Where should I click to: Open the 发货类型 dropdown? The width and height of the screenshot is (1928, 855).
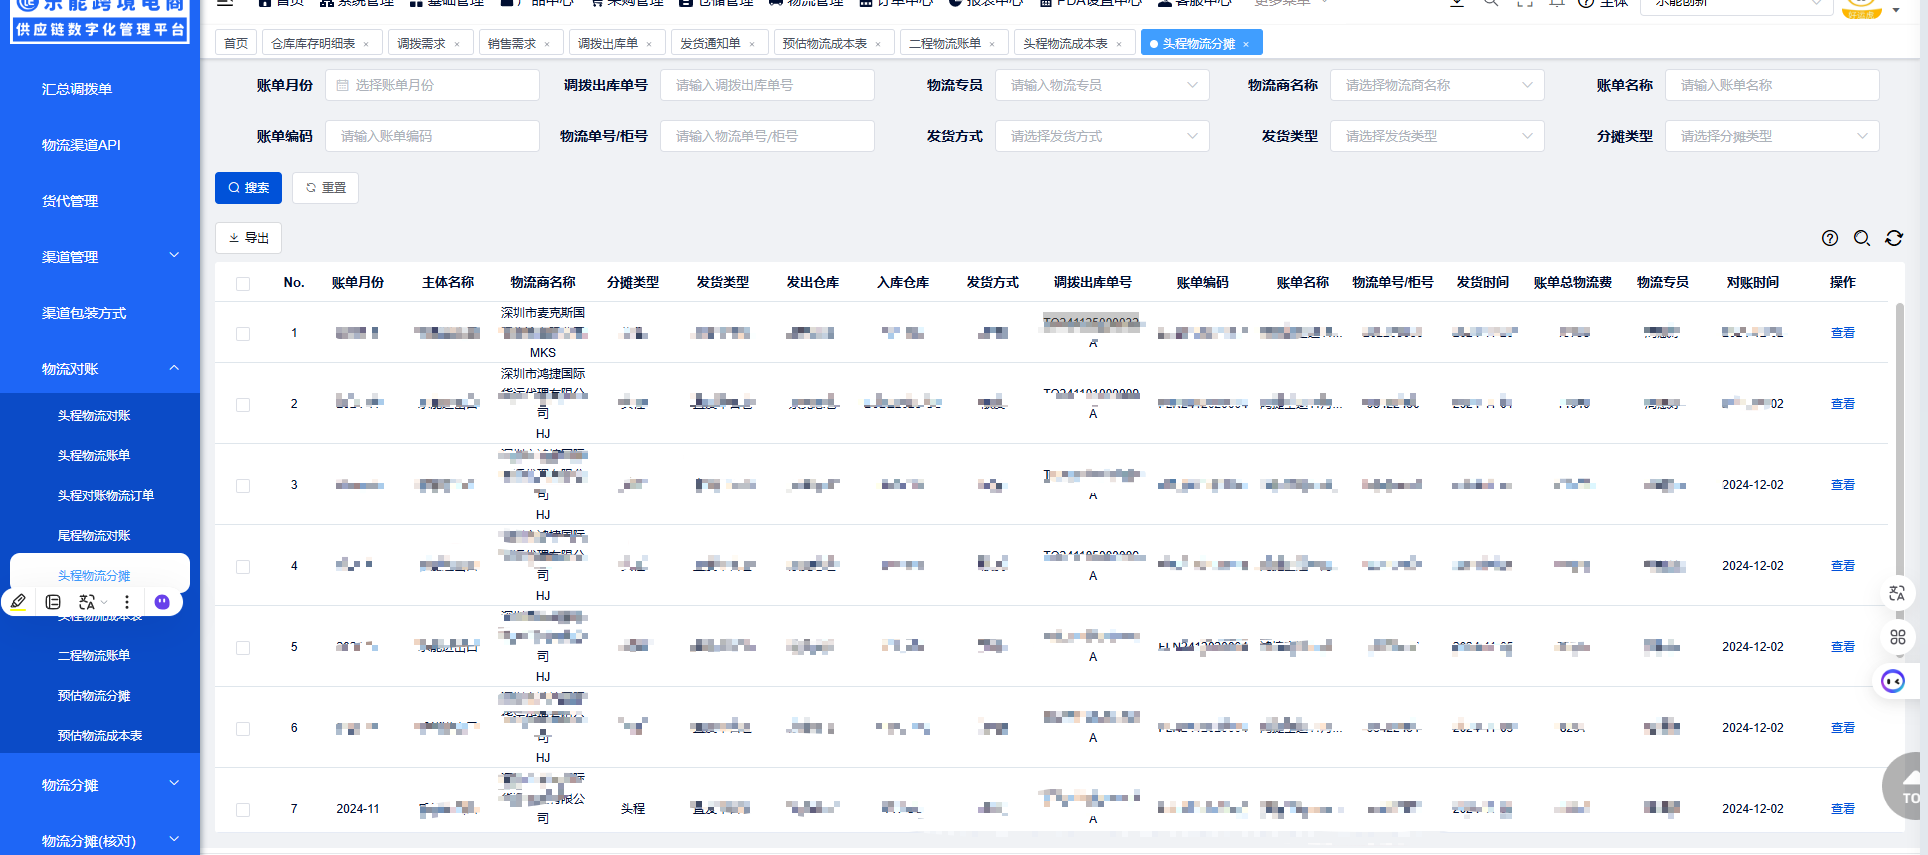1437,136
